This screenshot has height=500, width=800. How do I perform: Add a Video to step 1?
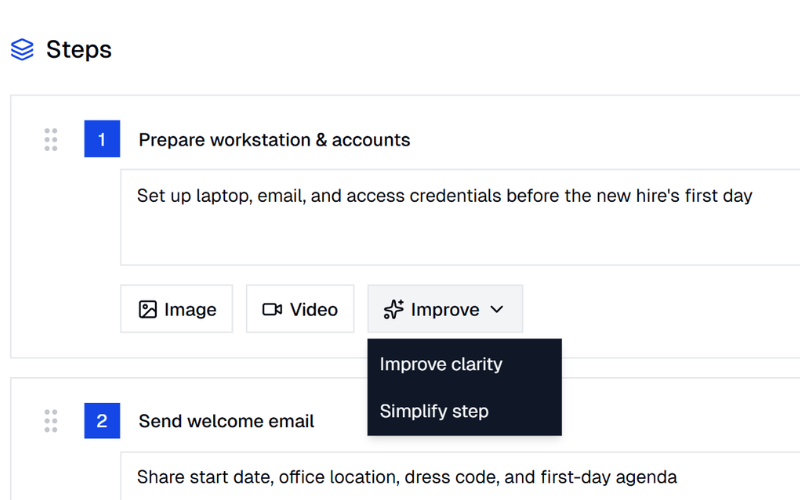(300, 309)
